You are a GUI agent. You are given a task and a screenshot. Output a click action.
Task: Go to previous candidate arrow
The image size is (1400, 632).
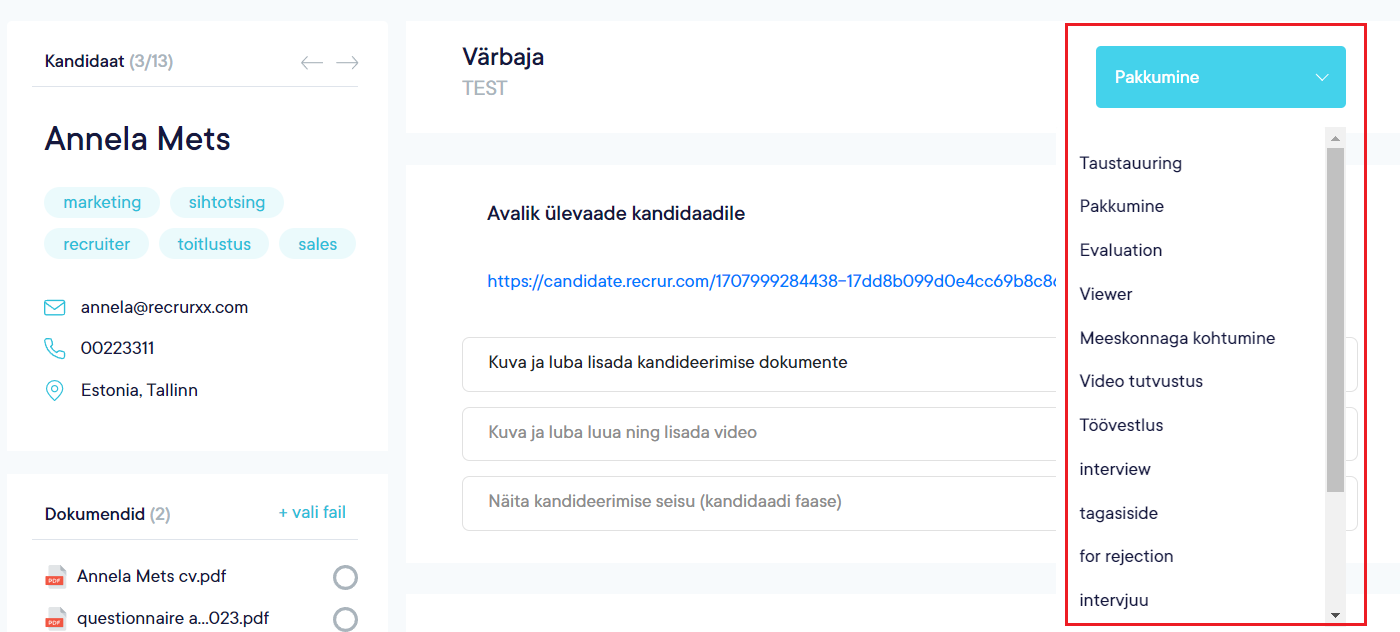[312, 63]
